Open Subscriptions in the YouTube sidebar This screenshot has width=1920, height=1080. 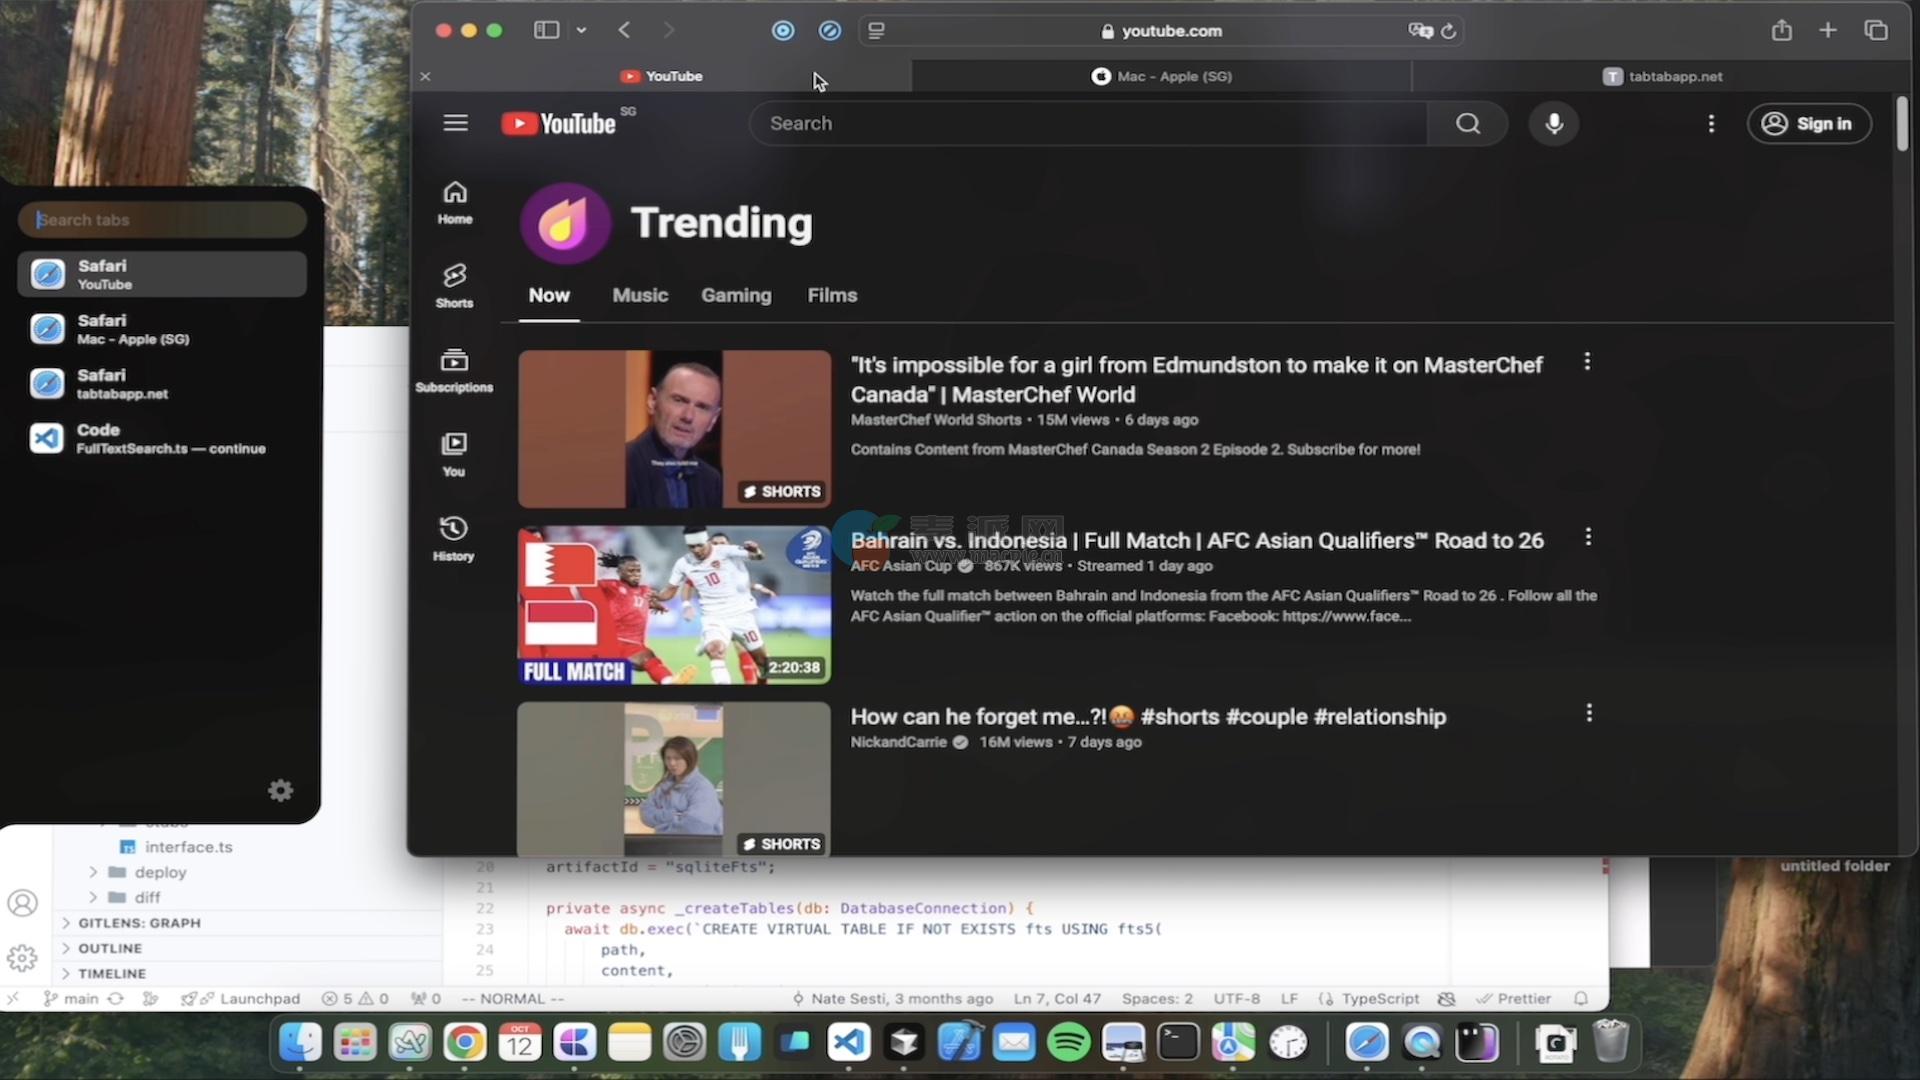pyautogui.click(x=454, y=370)
